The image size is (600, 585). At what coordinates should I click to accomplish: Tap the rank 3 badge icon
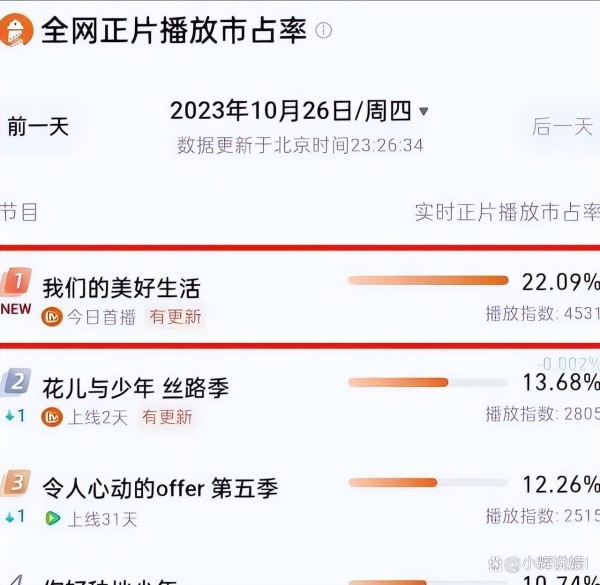pos(16,482)
